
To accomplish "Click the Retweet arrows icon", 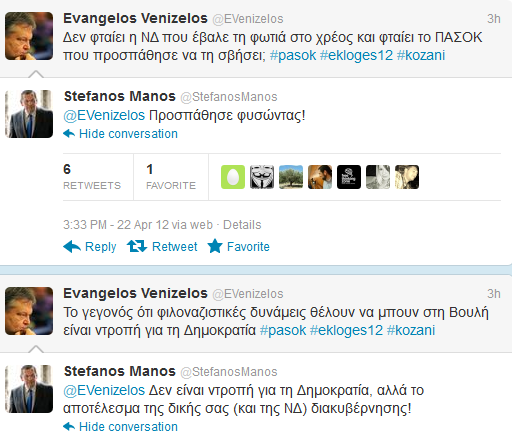I will (137, 246).
